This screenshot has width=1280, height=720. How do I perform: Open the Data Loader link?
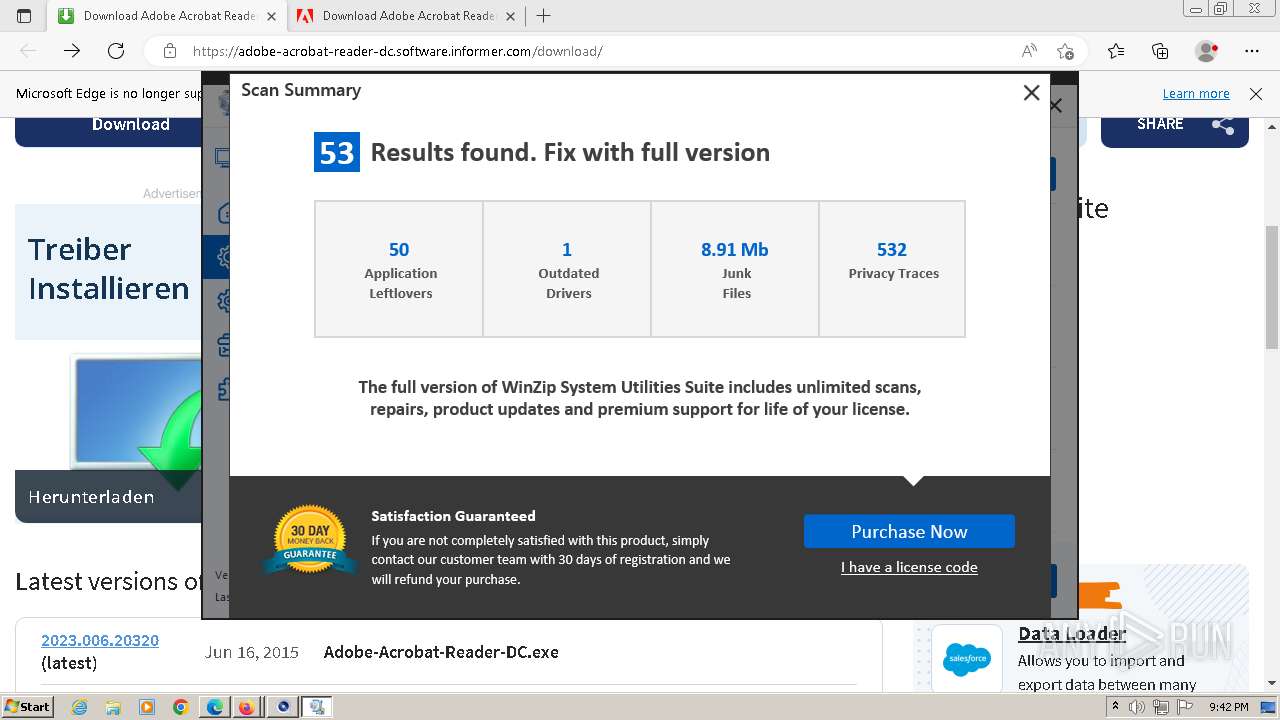pyautogui.click(x=1072, y=634)
